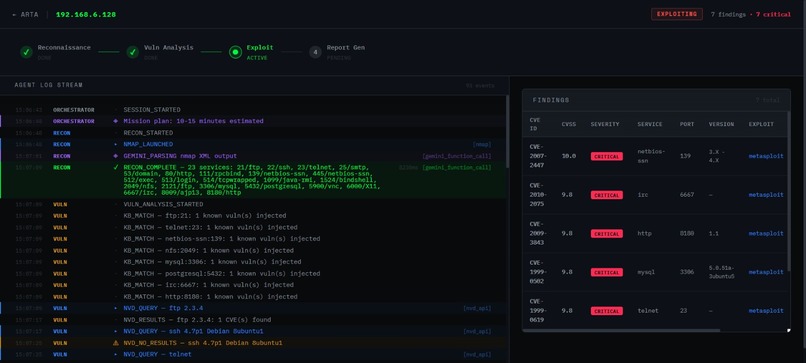Select the NMAP_LAUNCHED log entry

[253, 144]
